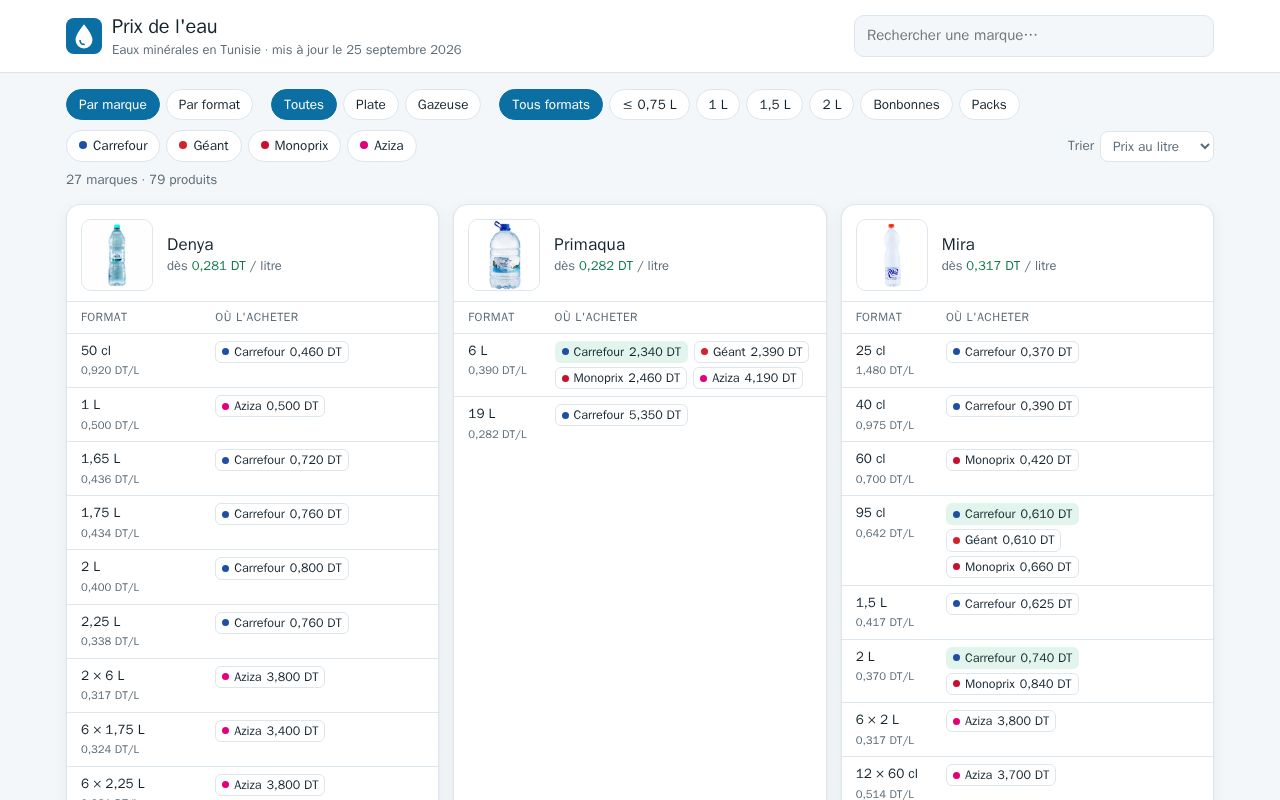The image size is (1280, 800).
Task: Open the Primaqua jug thumbnail
Action: click(x=504, y=255)
